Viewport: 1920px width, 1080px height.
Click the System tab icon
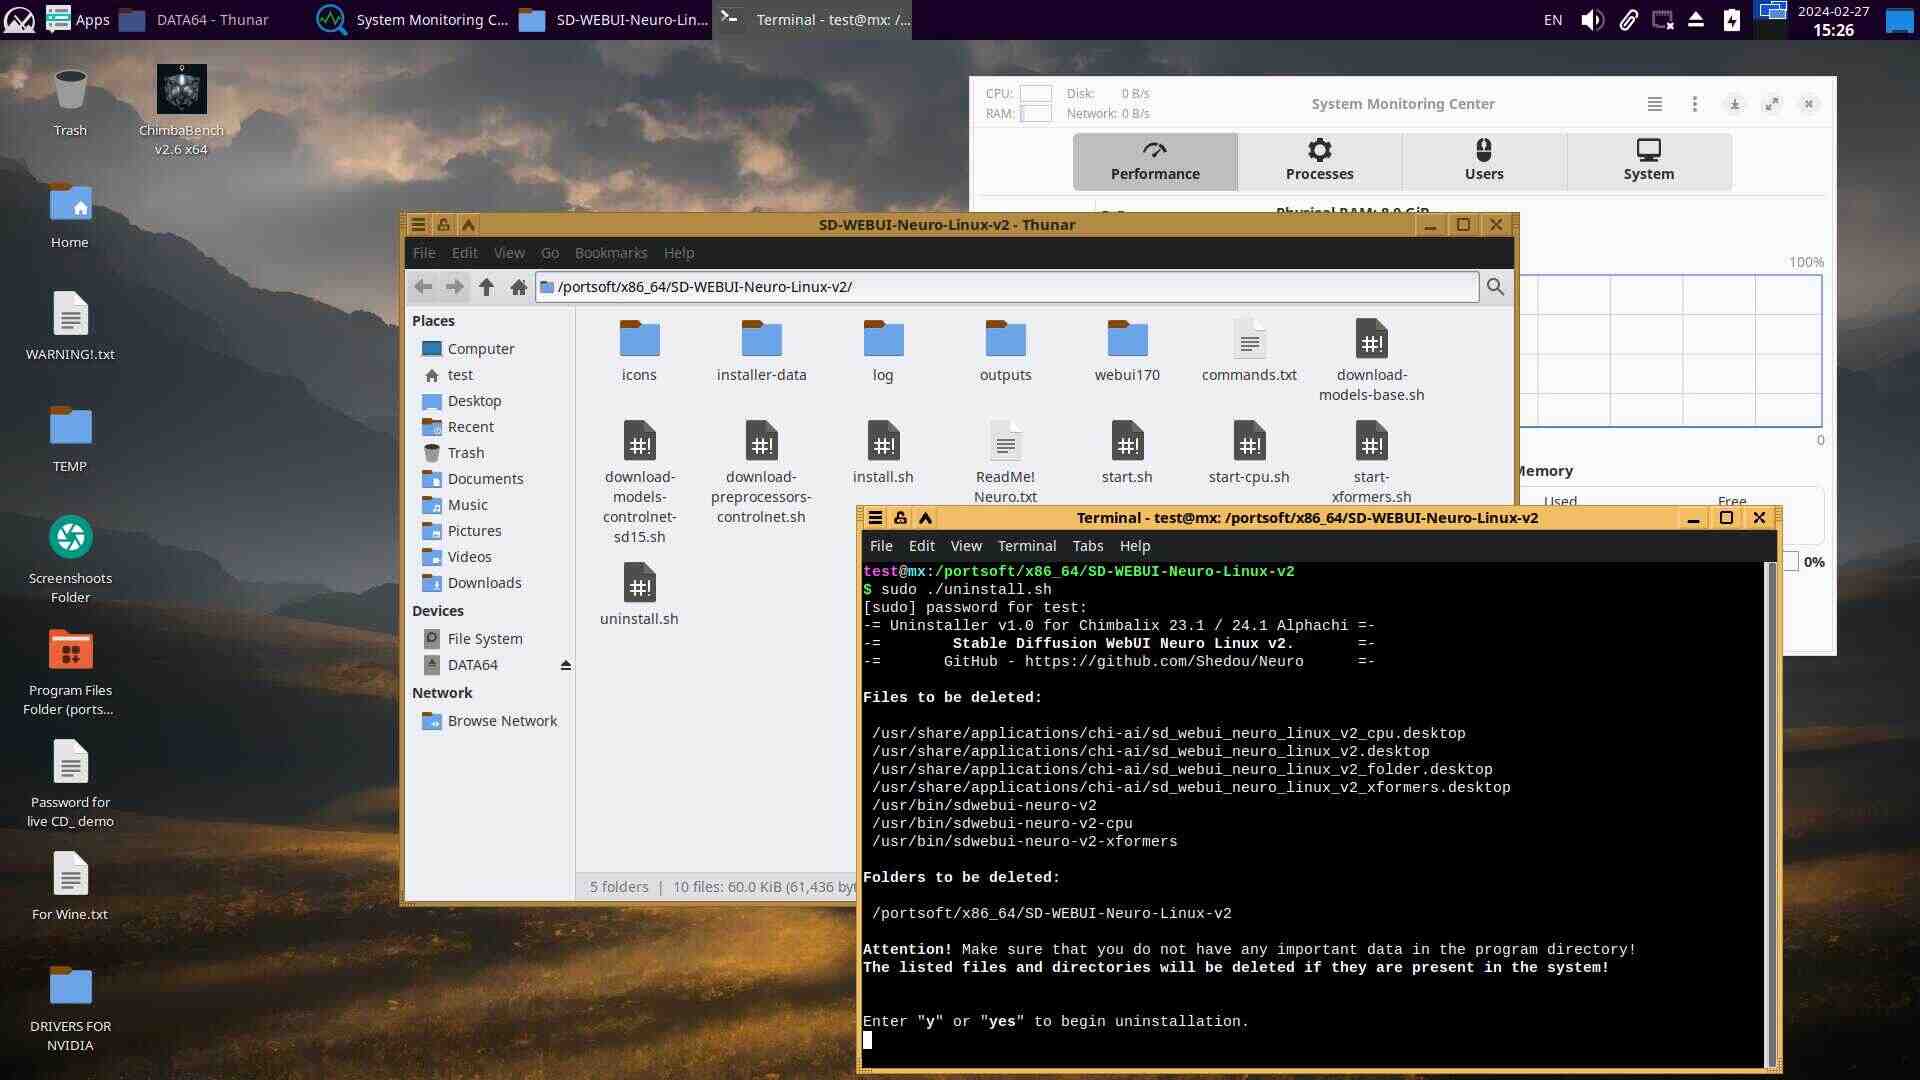1648,151
